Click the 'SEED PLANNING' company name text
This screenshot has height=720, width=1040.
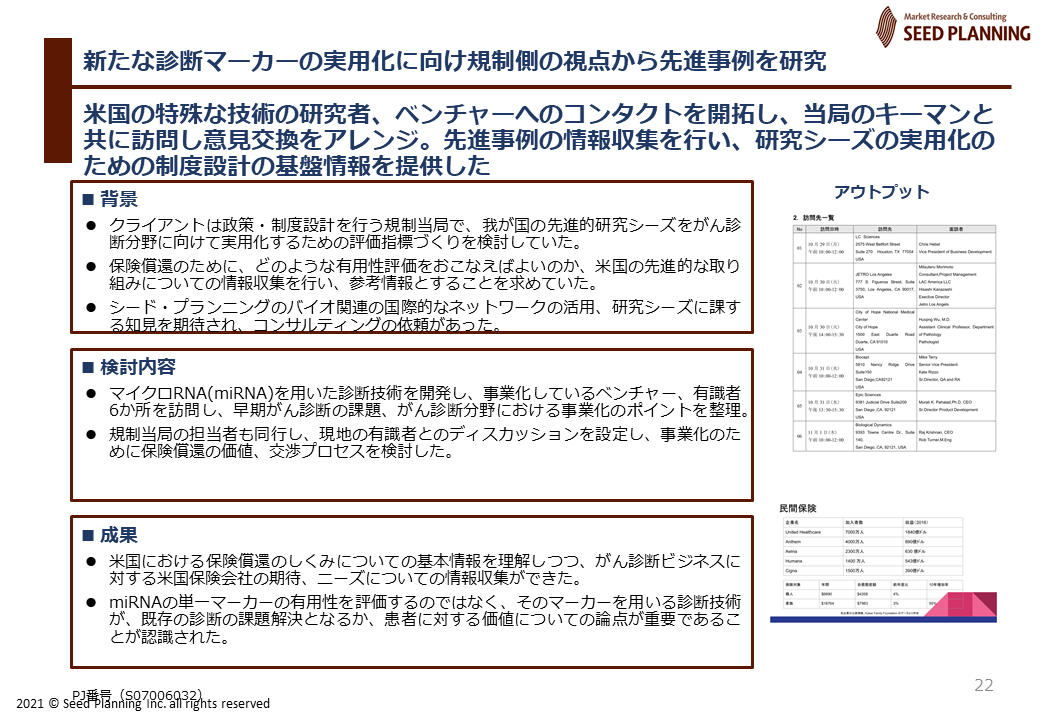(x=967, y=33)
